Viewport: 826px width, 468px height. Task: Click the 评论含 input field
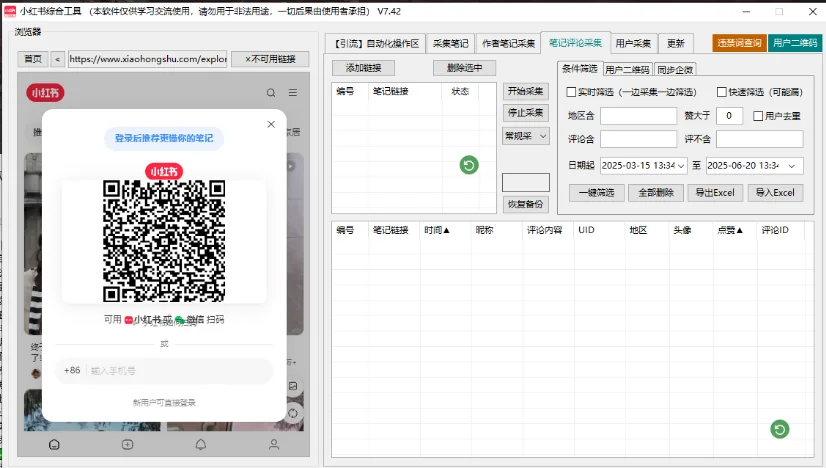(638, 139)
